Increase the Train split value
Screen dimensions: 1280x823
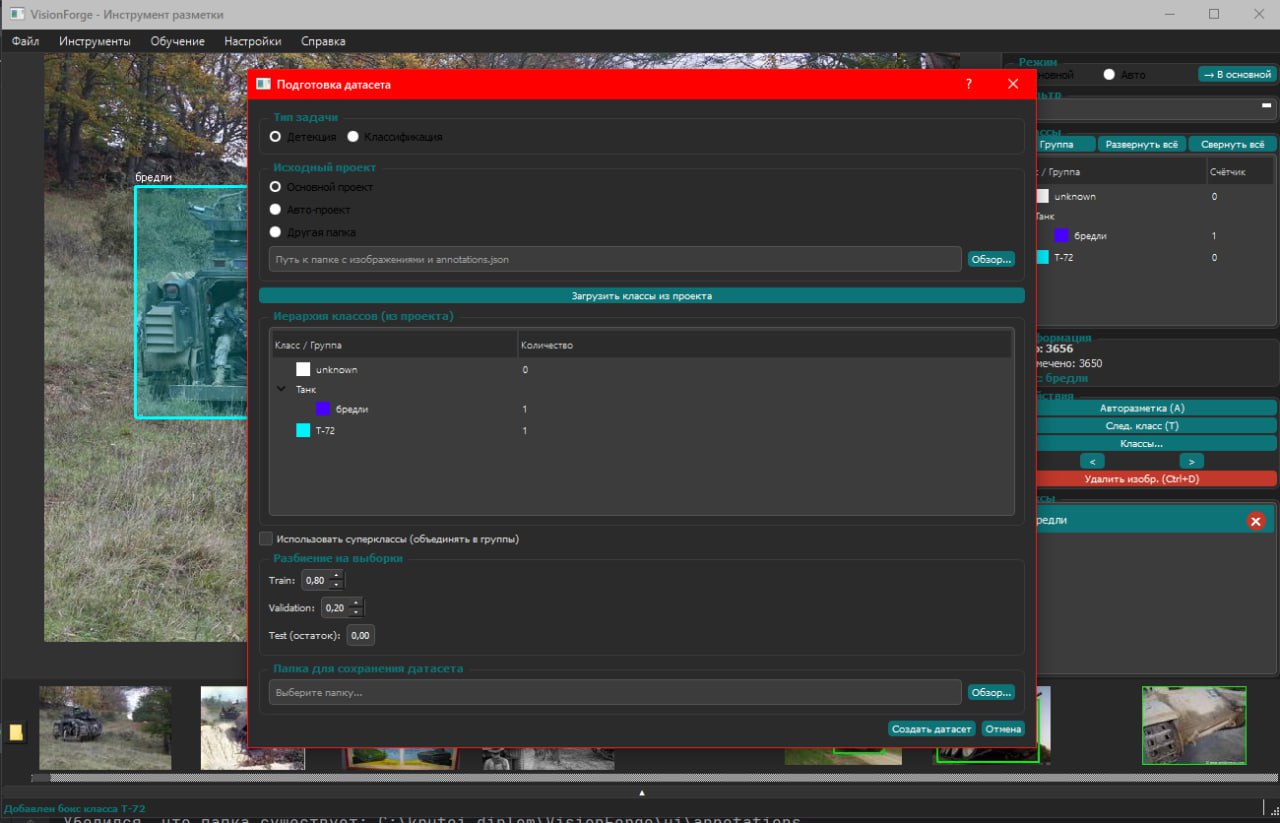(x=336, y=575)
